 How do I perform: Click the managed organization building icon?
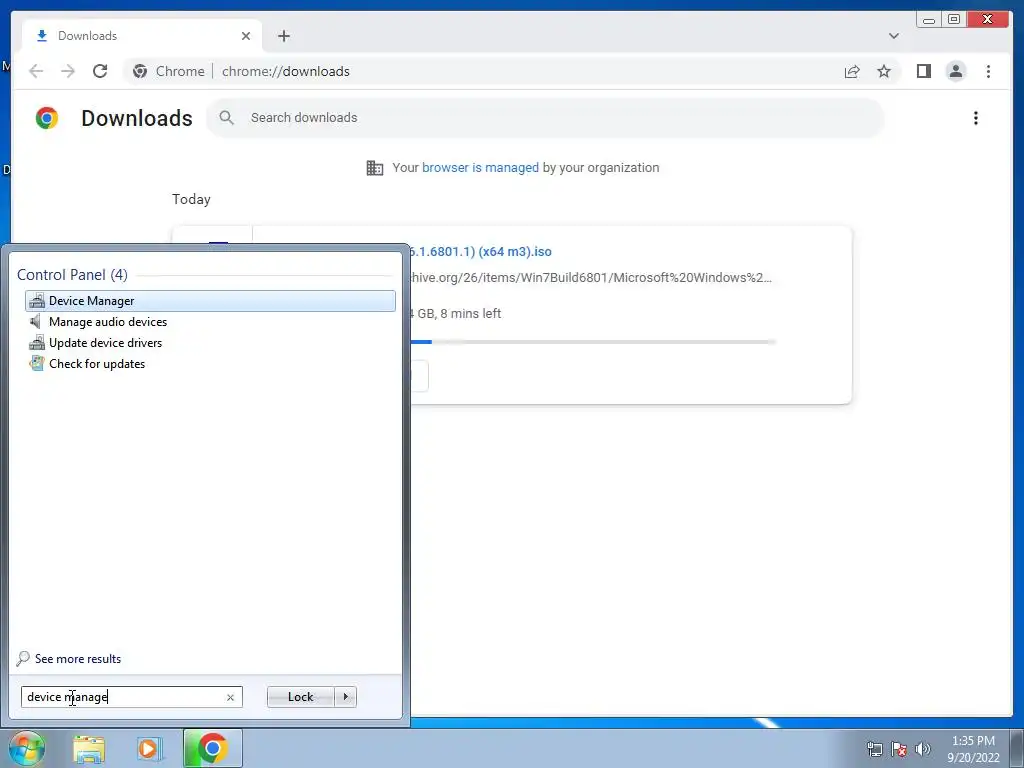click(x=375, y=168)
